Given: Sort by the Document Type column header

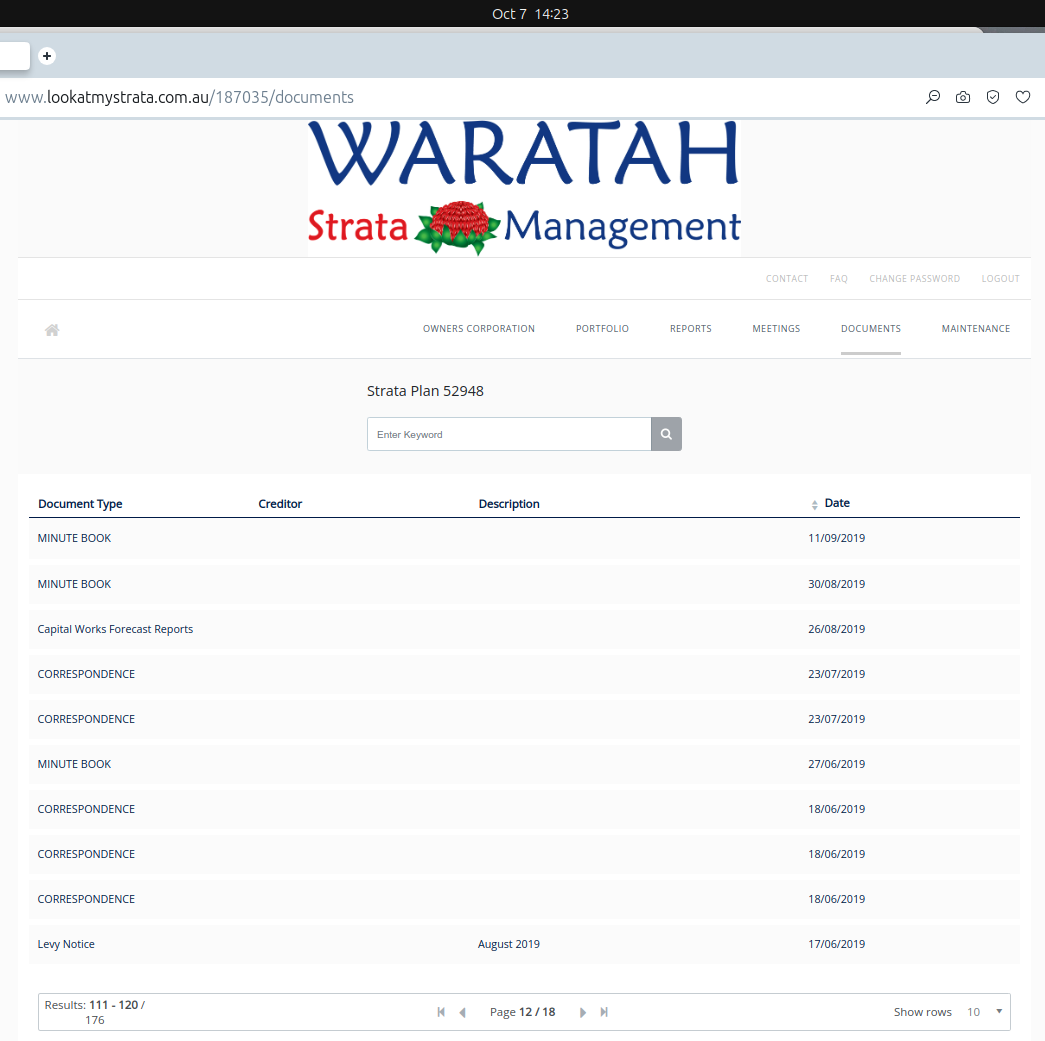Looking at the screenshot, I should pyautogui.click(x=80, y=504).
